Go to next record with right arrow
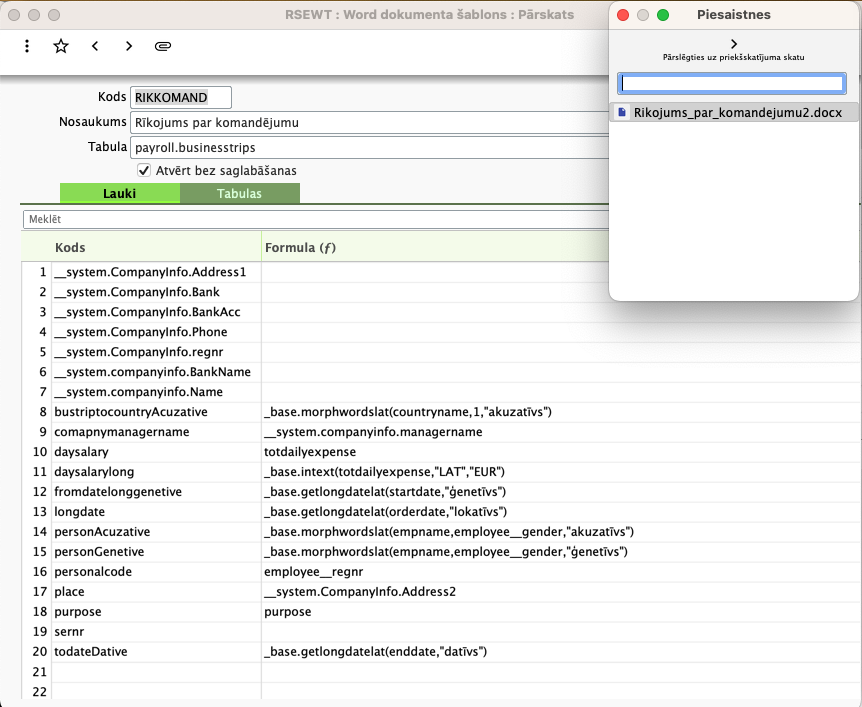Viewport: 862px width, 707px height. 129,46
